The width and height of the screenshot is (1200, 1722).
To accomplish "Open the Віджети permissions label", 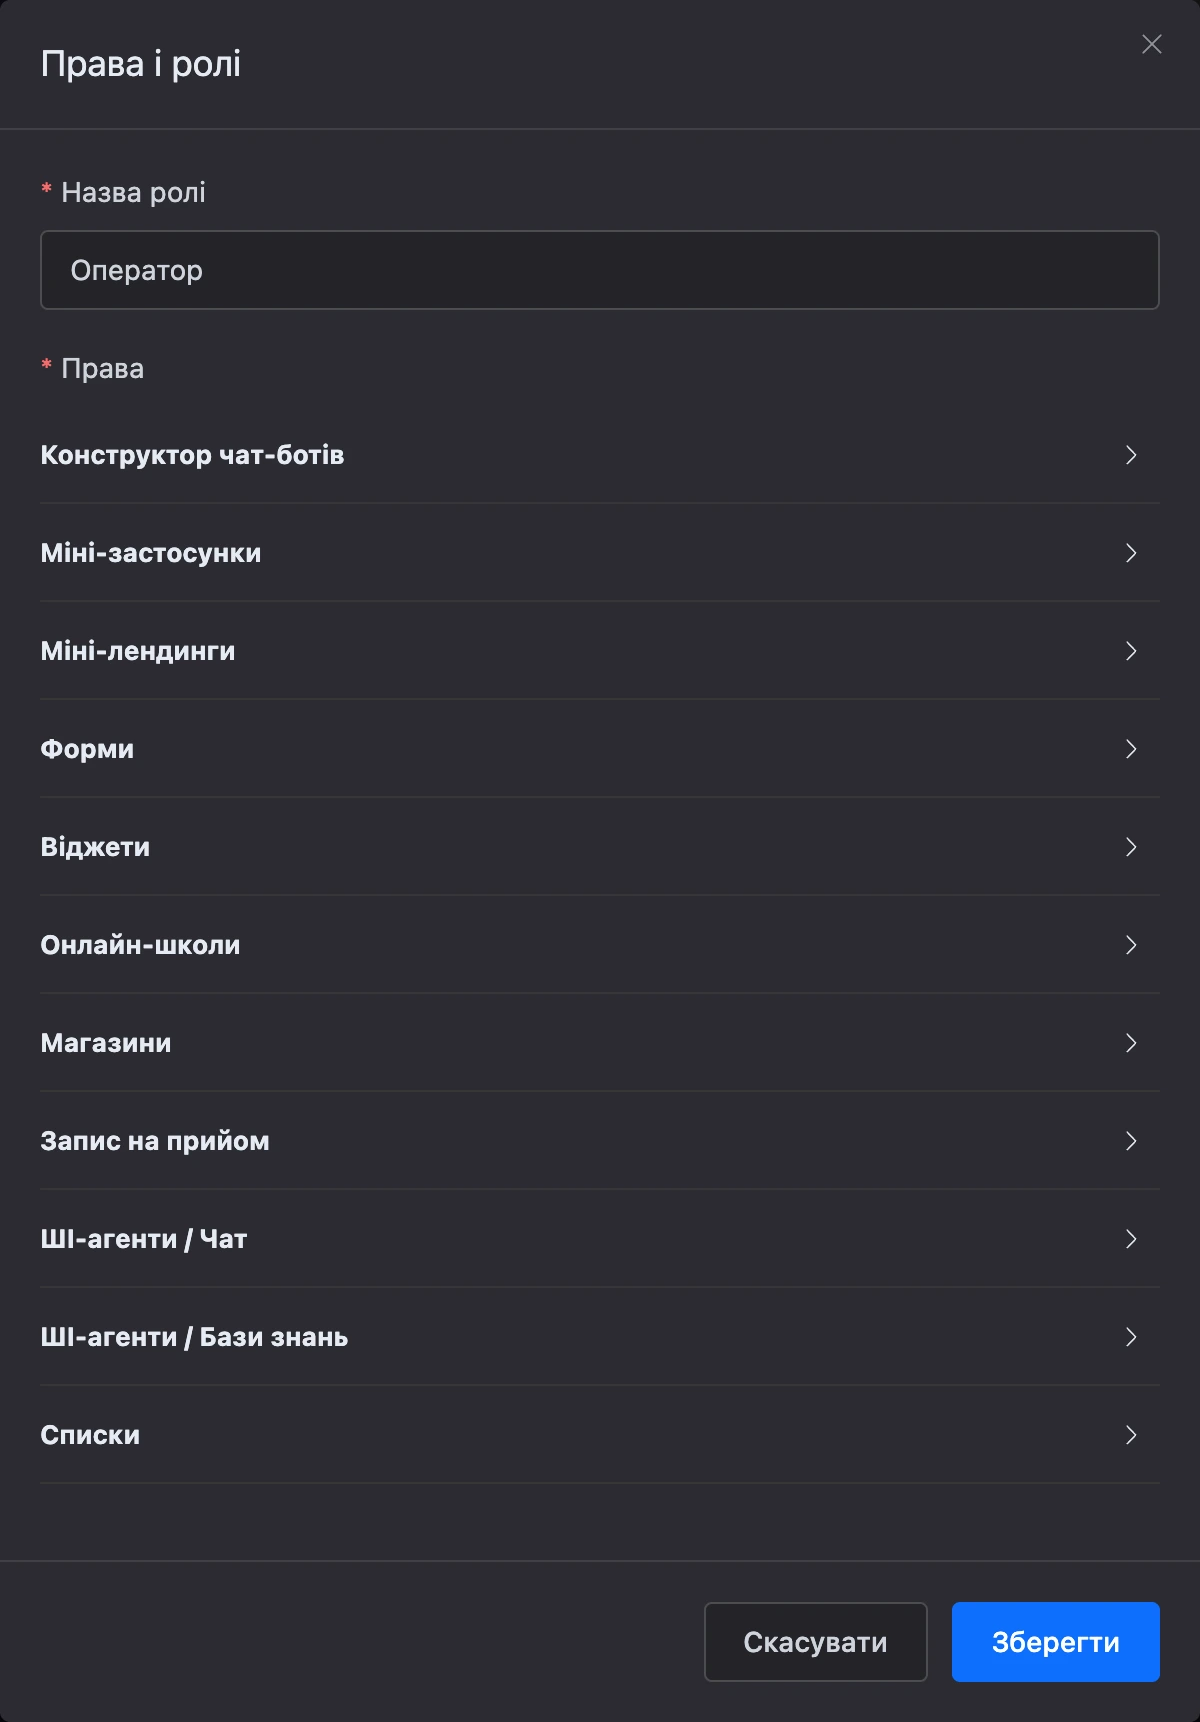I will [95, 847].
